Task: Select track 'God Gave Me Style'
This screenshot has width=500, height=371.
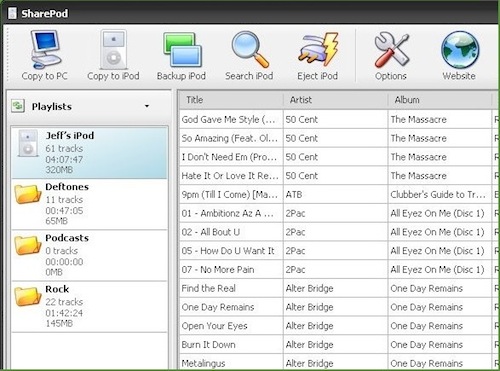Action: [x=228, y=119]
